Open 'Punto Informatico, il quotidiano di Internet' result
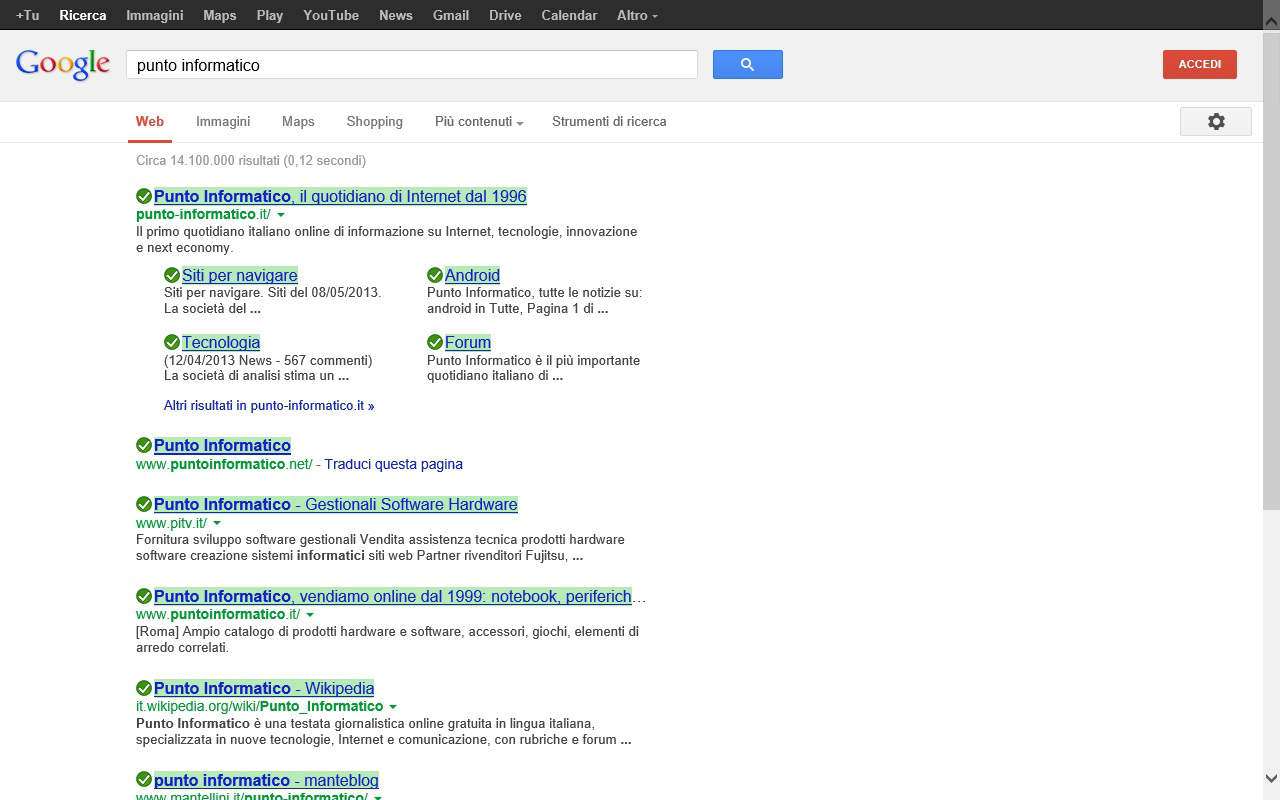The height and width of the screenshot is (800, 1280). point(340,196)
